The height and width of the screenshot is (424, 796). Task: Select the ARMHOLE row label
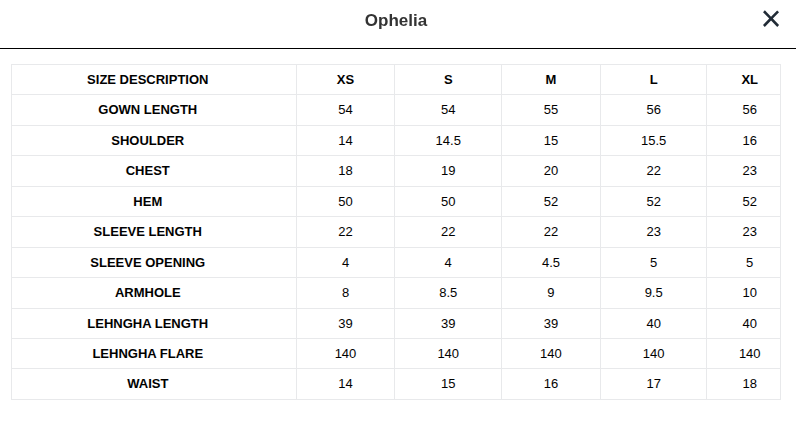(148, 292)
